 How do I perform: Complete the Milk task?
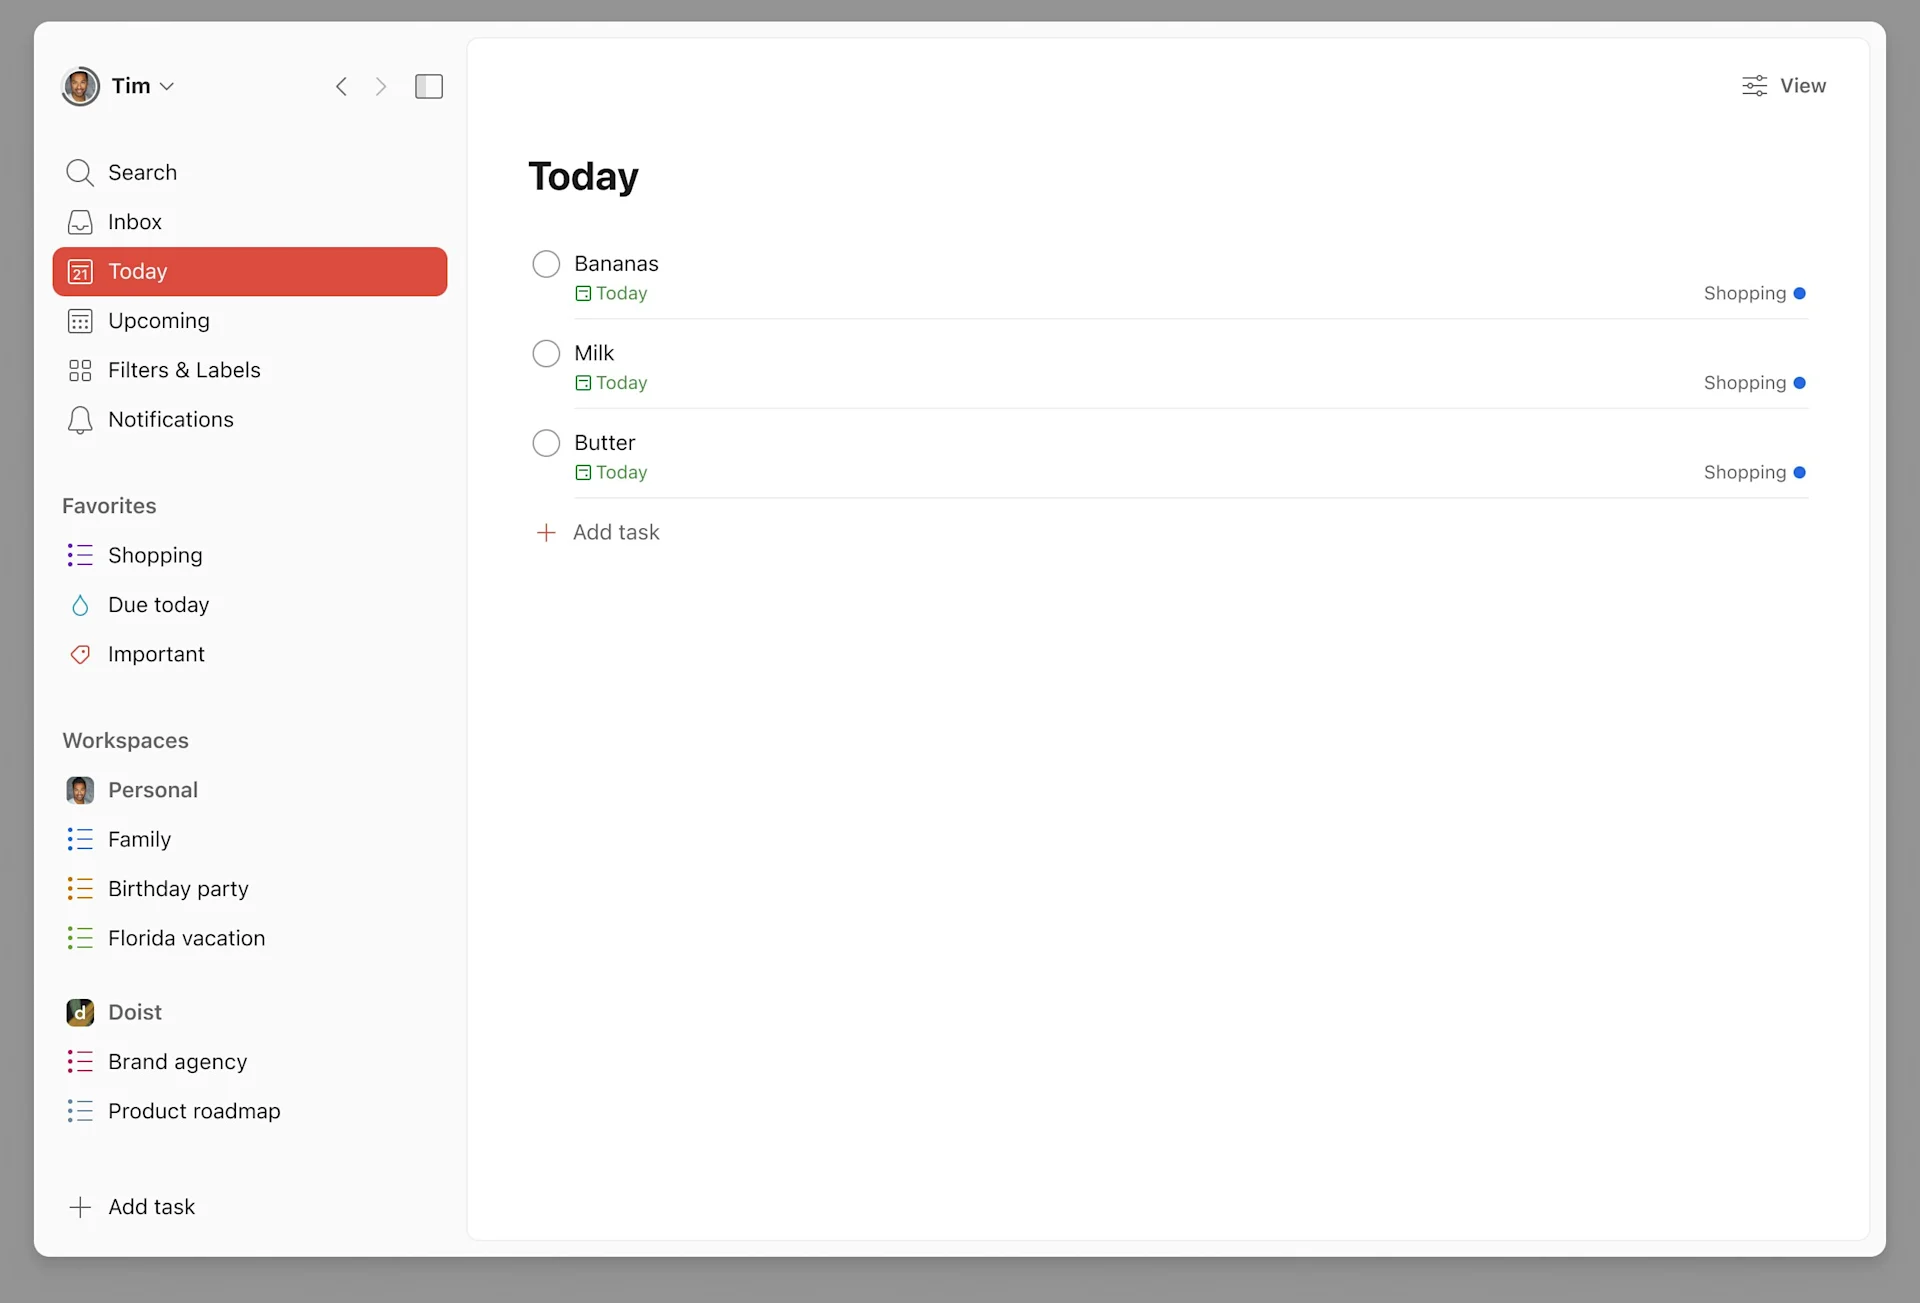(x=546, y=353)
